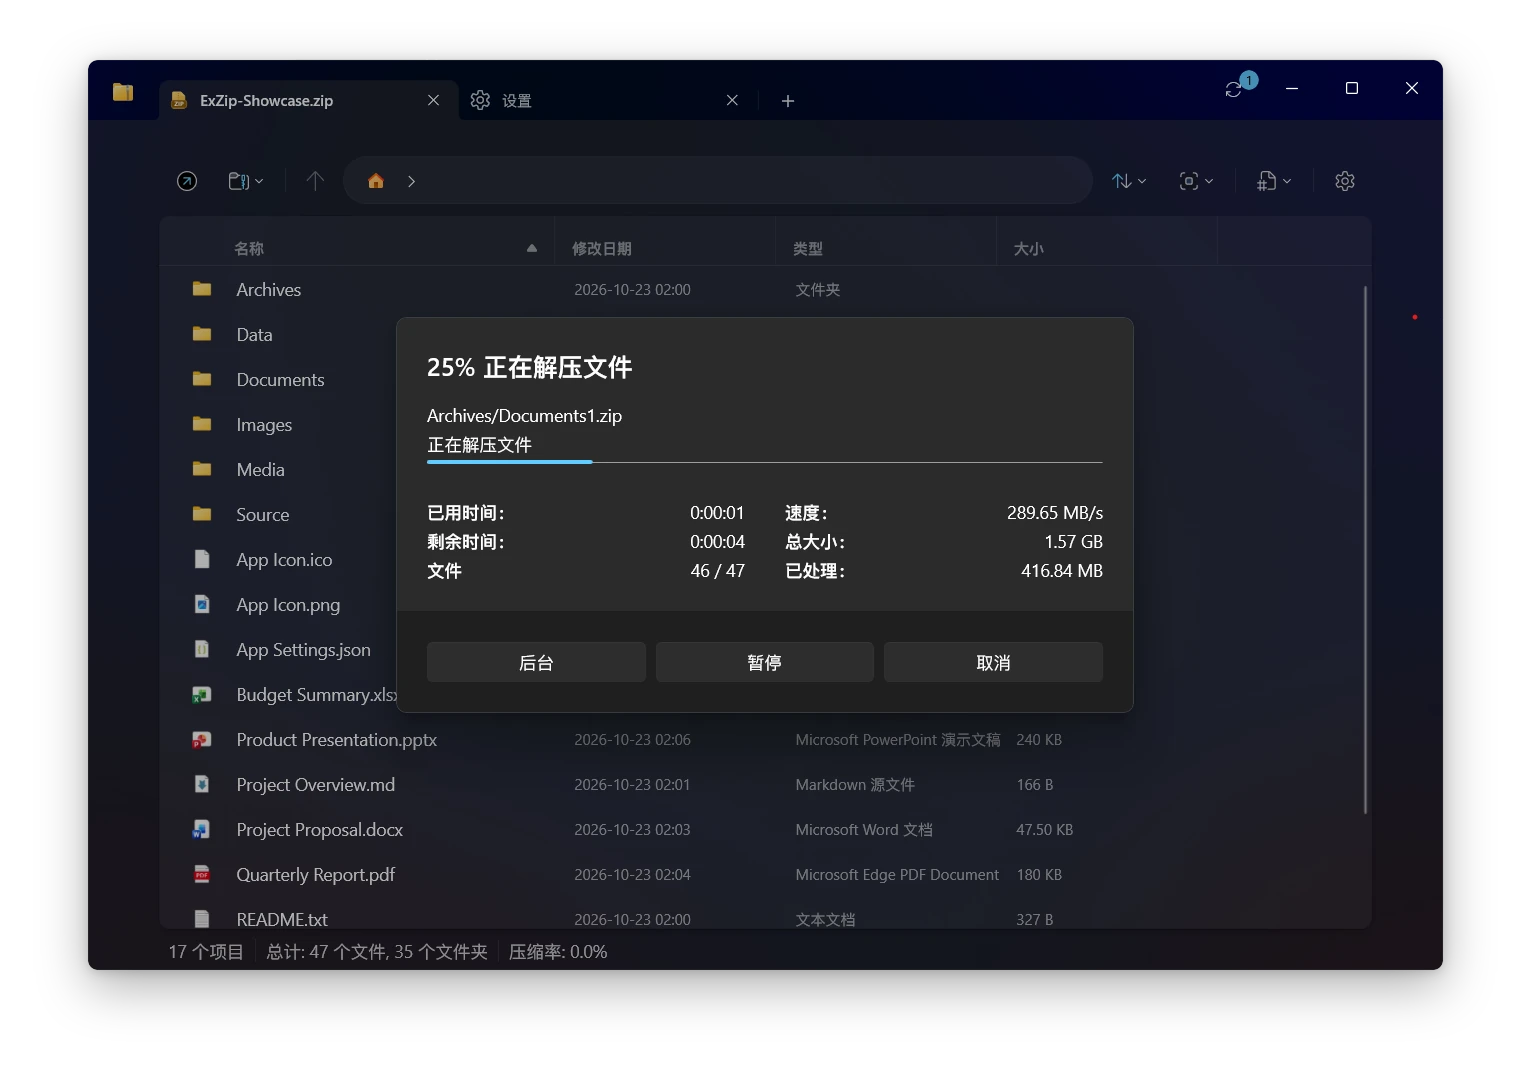
Task: Click the Quarterly Report.pdf PDF icon
Action: click(202, 874)
